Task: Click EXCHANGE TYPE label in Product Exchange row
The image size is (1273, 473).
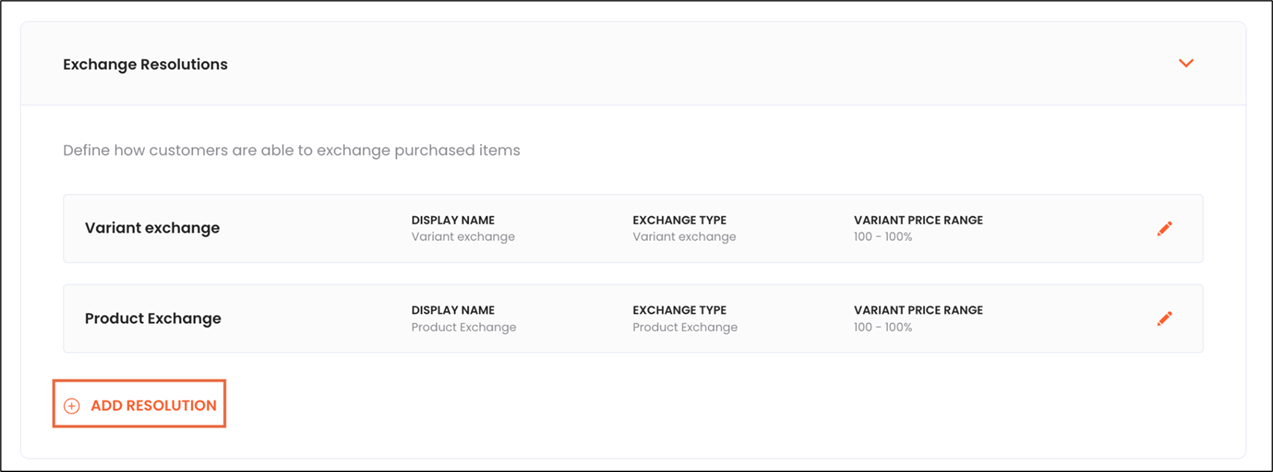Action: [x=679, y=310]
